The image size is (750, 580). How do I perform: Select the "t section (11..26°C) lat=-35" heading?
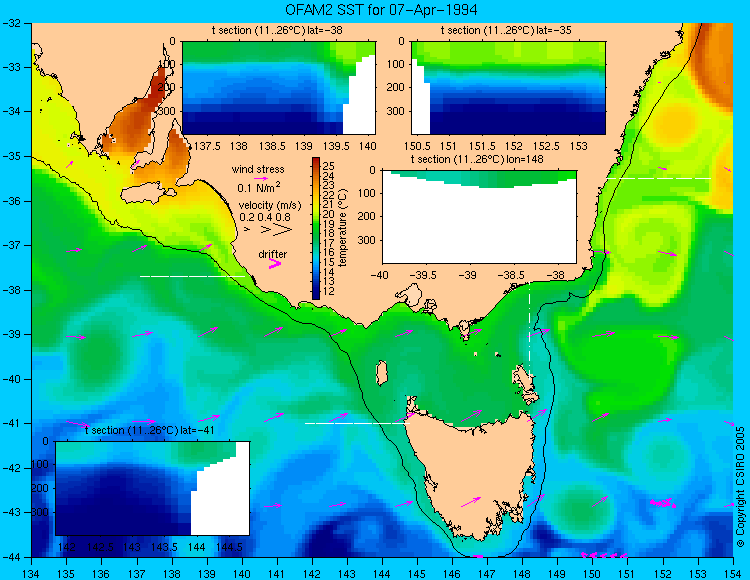coord(506,30)
